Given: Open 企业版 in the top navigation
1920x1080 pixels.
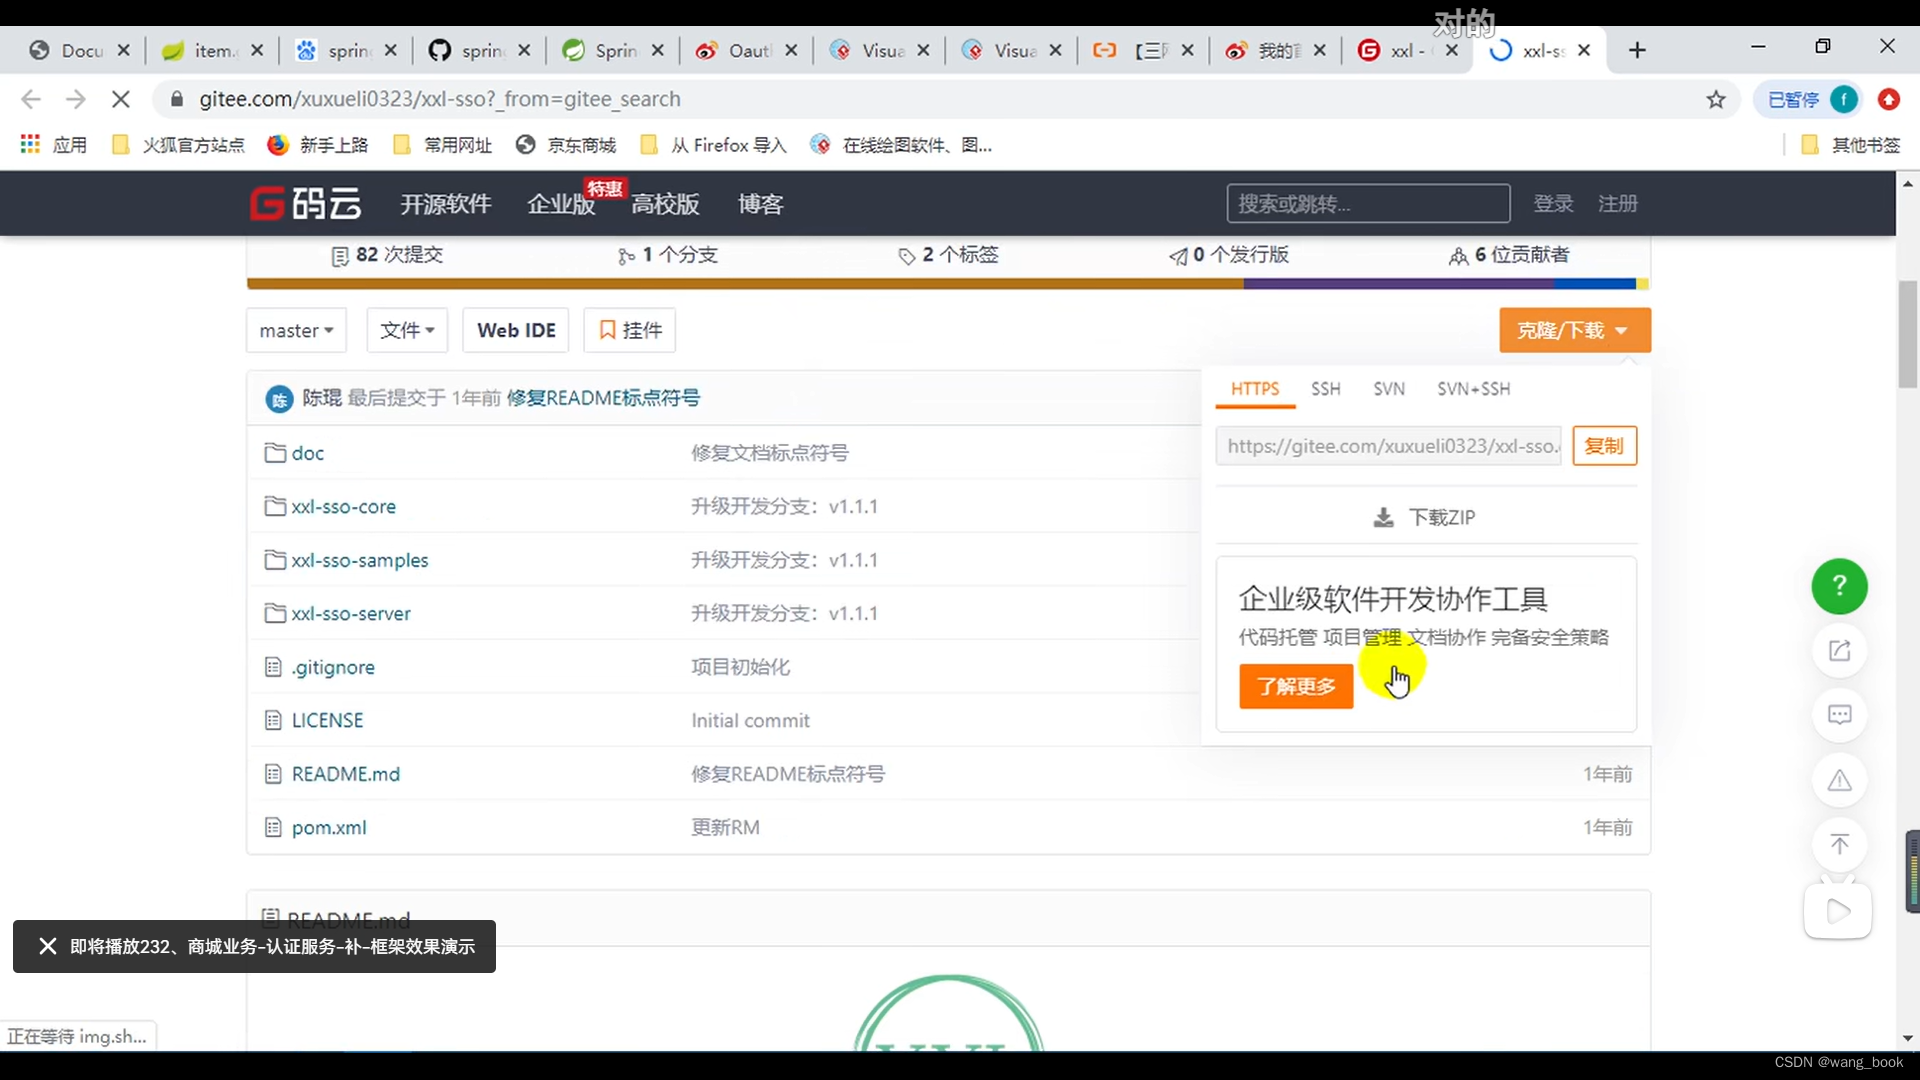Looking at the screenshot, I should click(x=561, y=204).
